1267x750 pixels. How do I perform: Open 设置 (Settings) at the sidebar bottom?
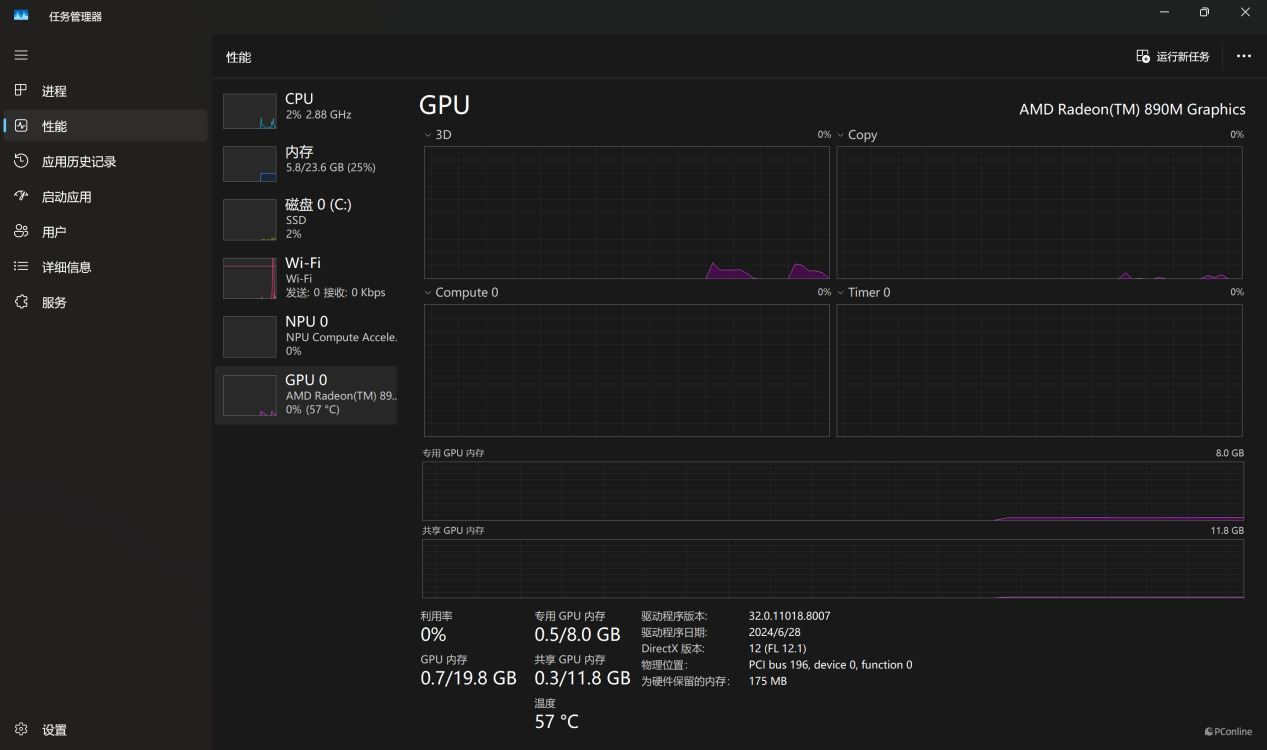pos(106,729)
